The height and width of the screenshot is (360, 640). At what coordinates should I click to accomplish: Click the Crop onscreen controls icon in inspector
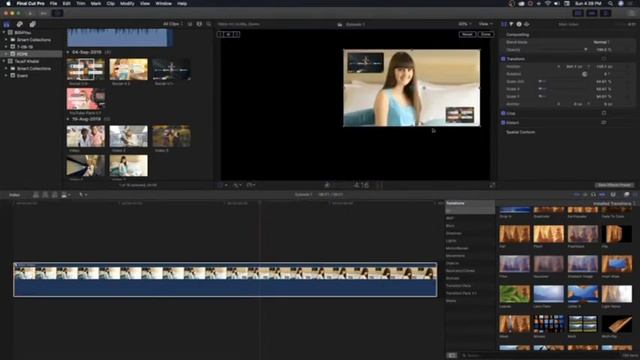point(604,113)
